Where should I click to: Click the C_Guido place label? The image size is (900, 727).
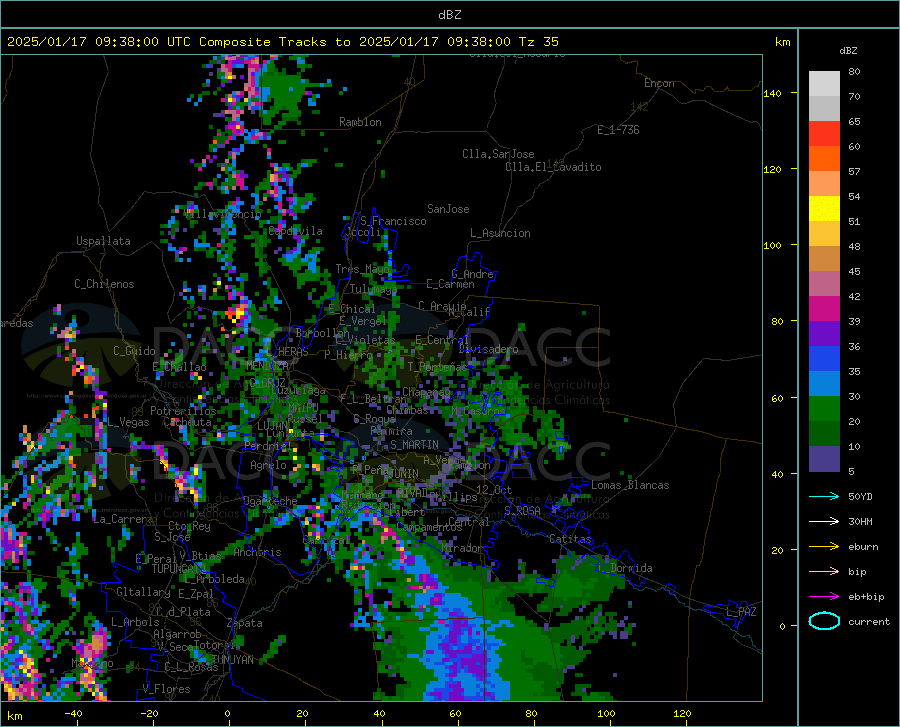tap(134, 351)
